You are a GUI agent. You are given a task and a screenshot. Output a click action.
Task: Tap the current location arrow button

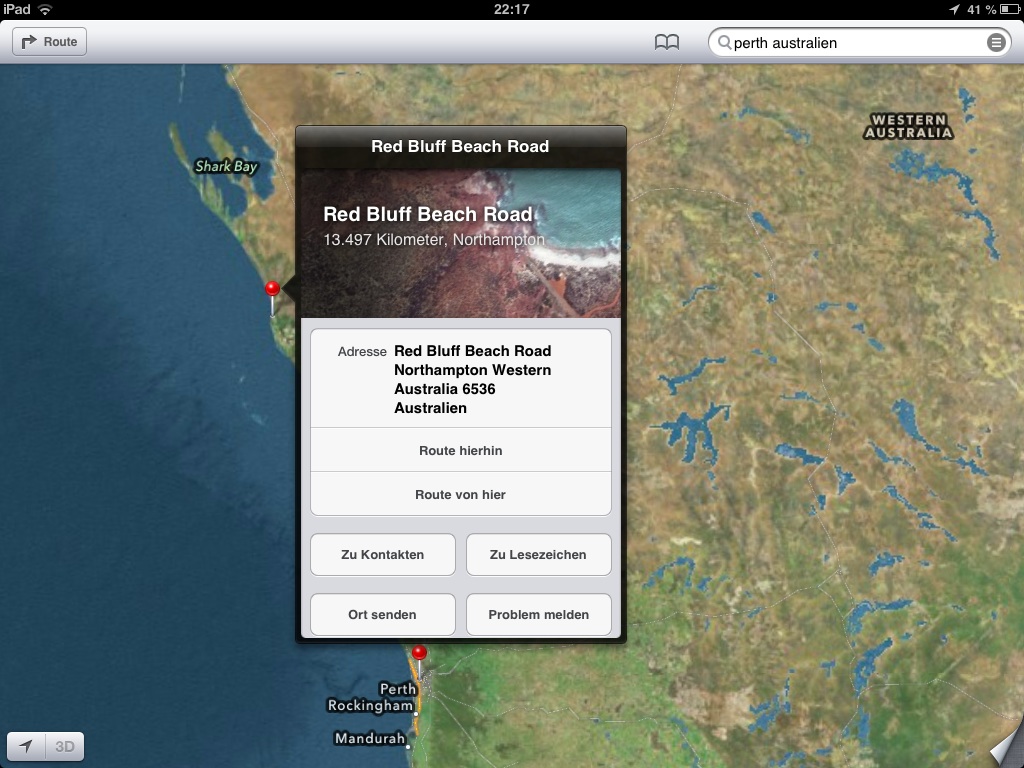26,746
